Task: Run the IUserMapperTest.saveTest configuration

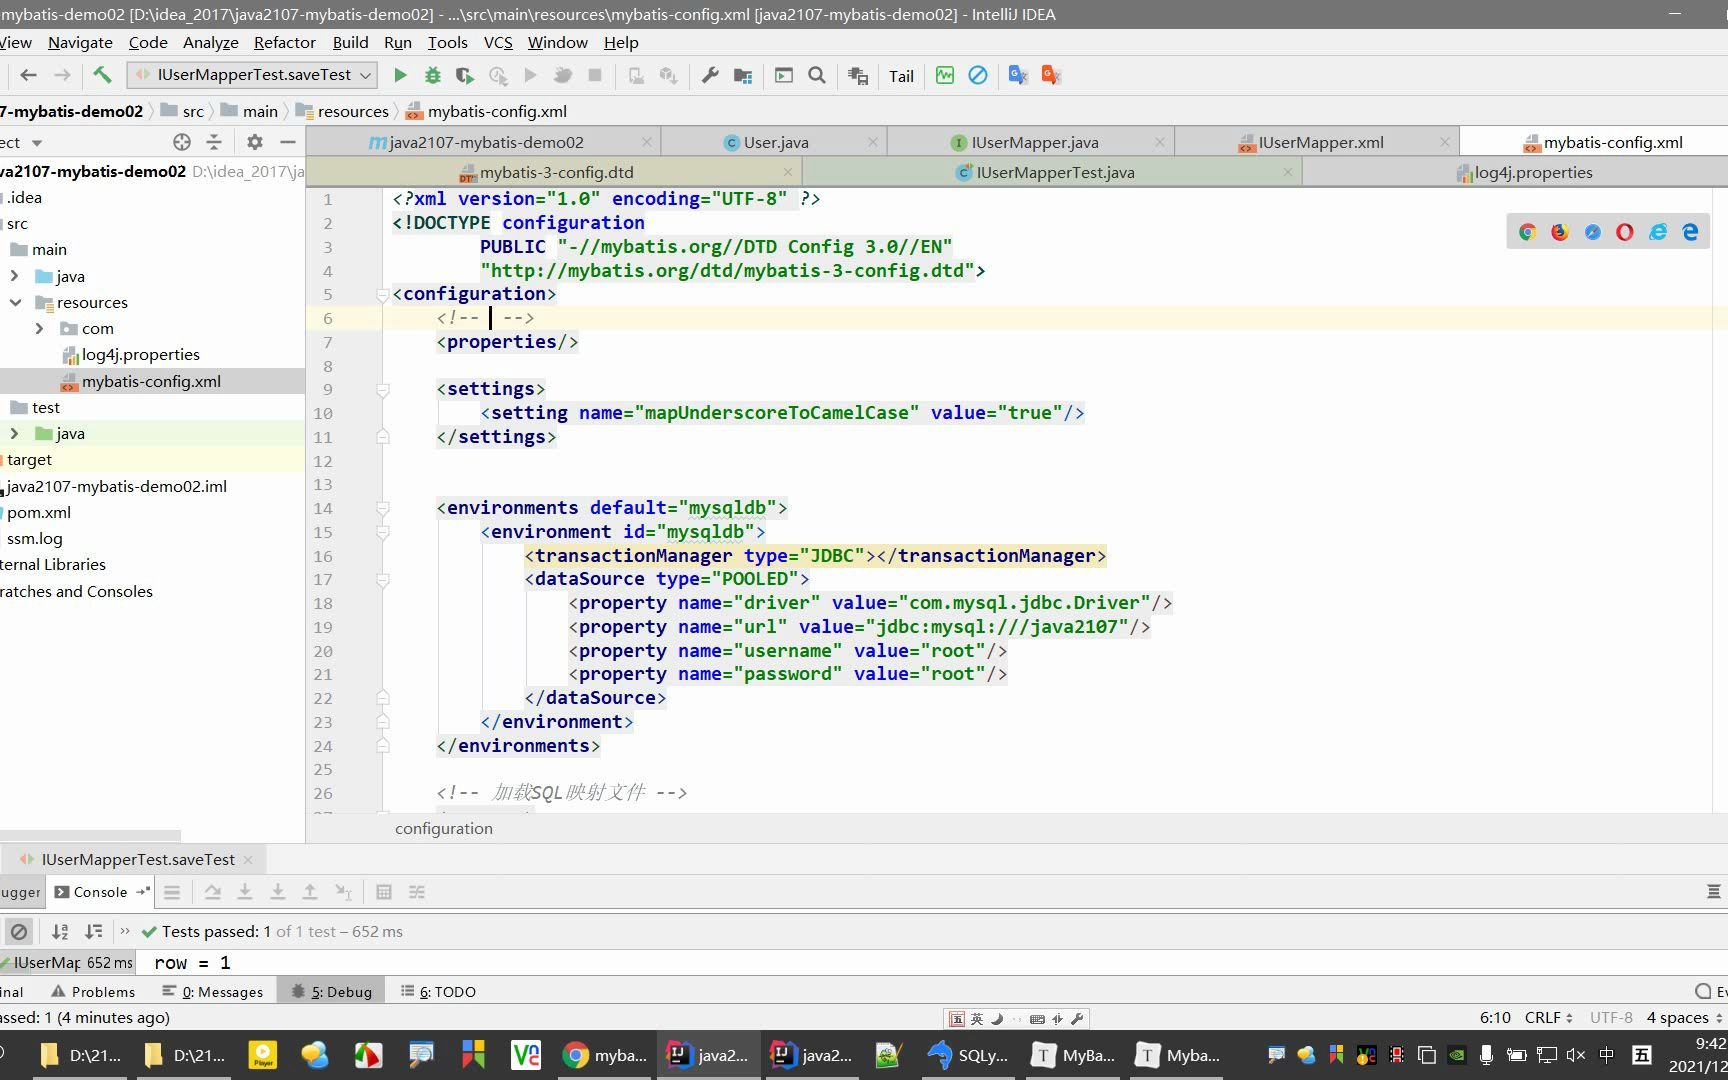Action: point(400,75)
